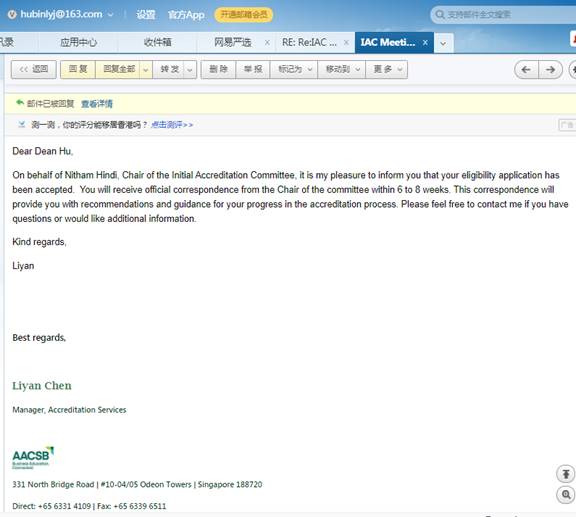Screen dimensions: 576x517
Task: Close the IAC Meeti... tab
Action: [x=425, y=43]
